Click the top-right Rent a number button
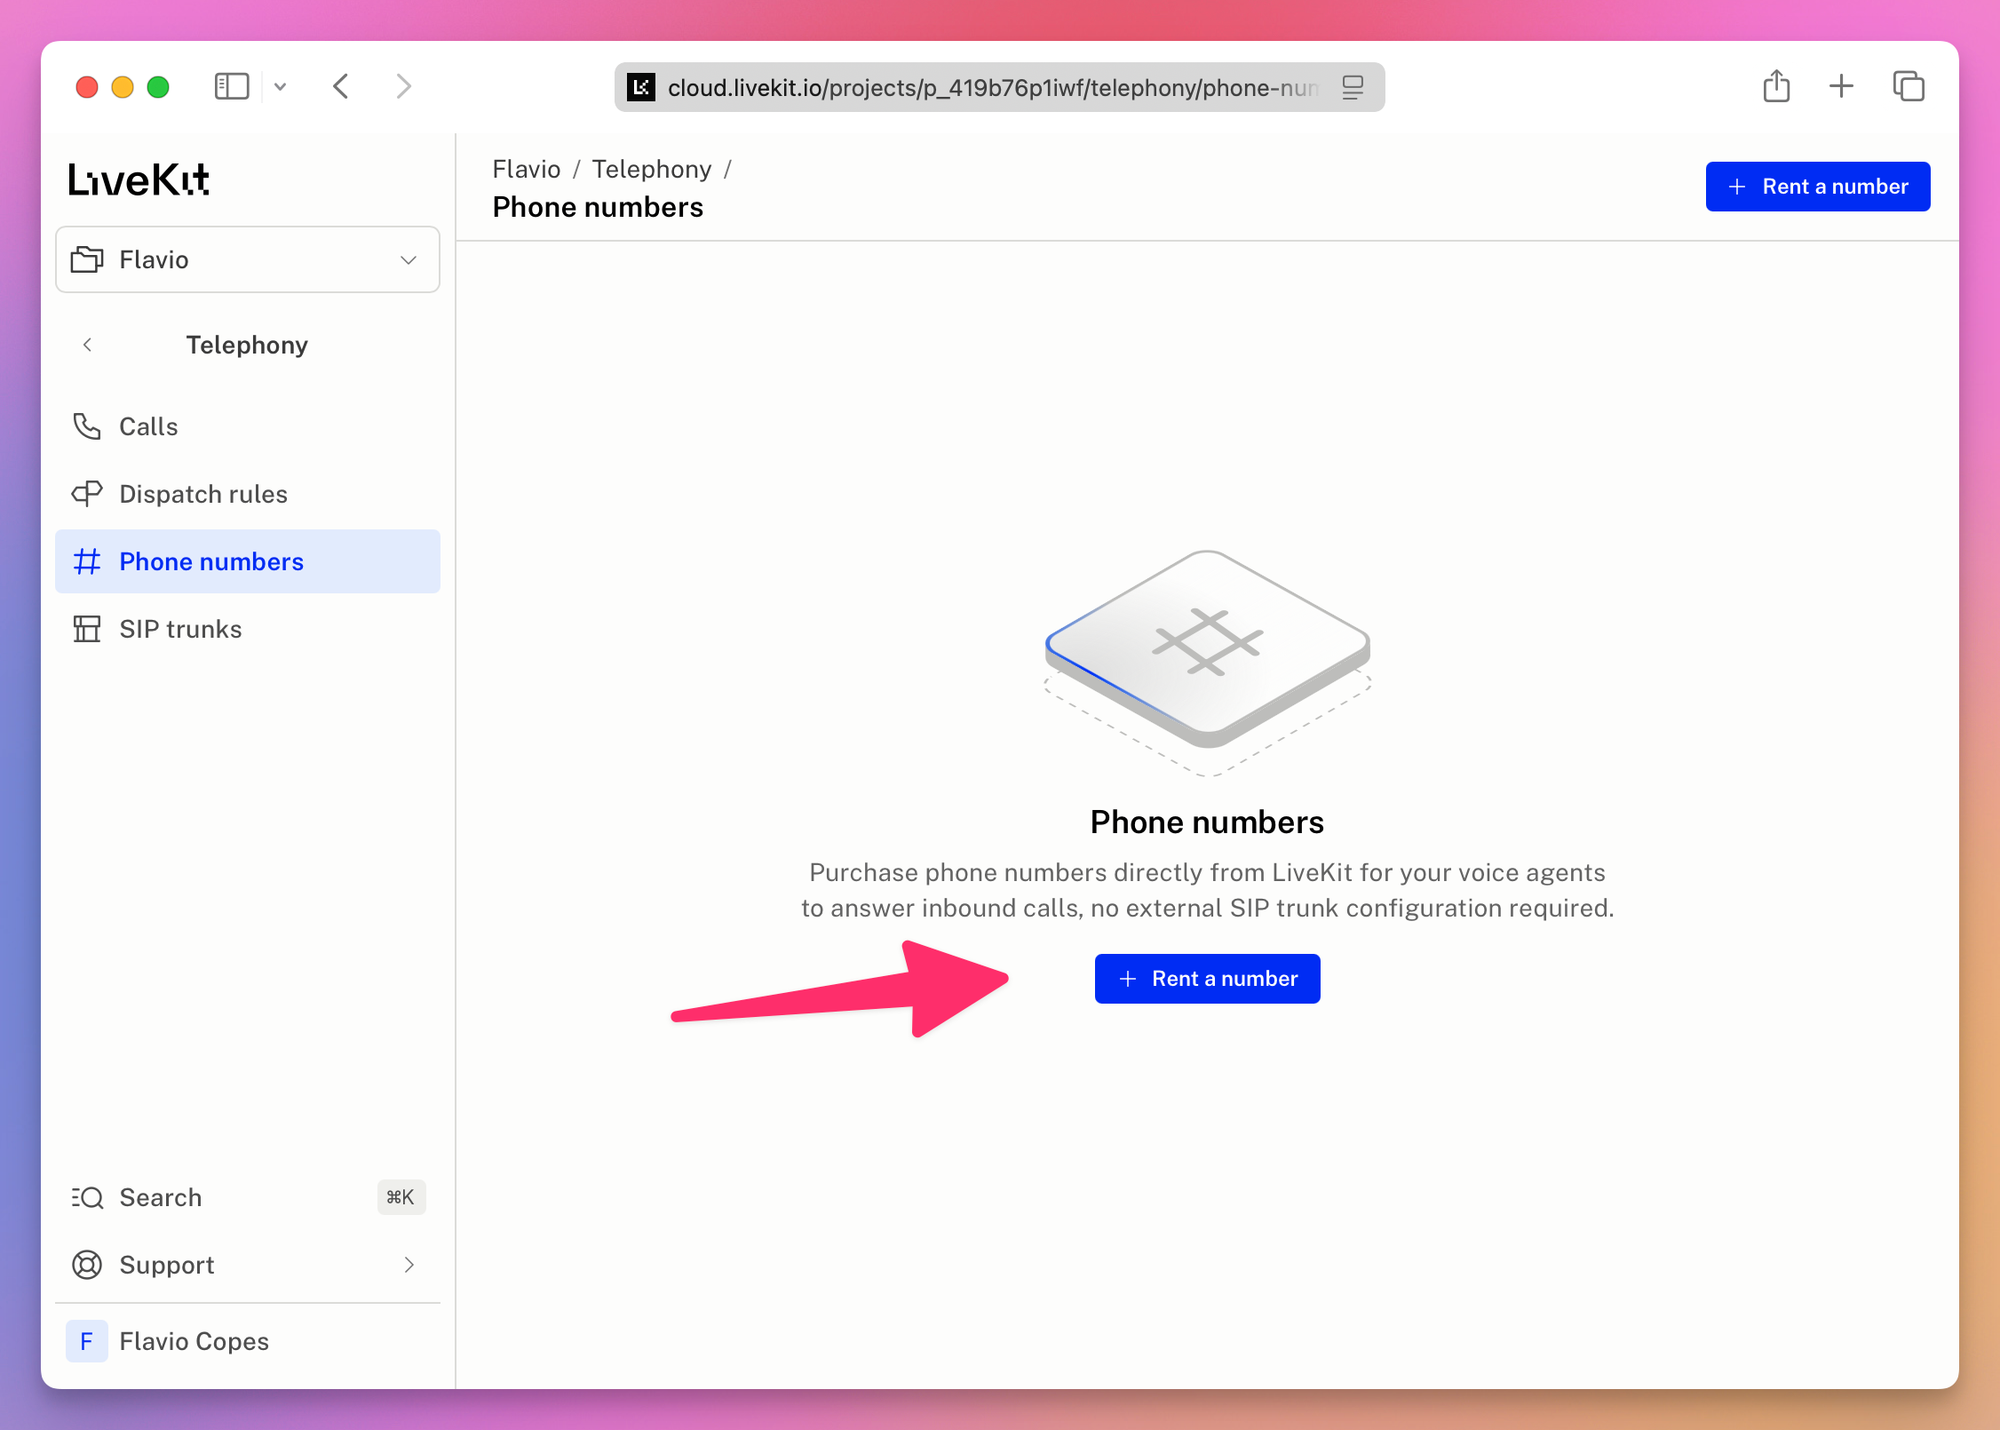This screenshot has width=2000, height=1430. [1817, 187]
